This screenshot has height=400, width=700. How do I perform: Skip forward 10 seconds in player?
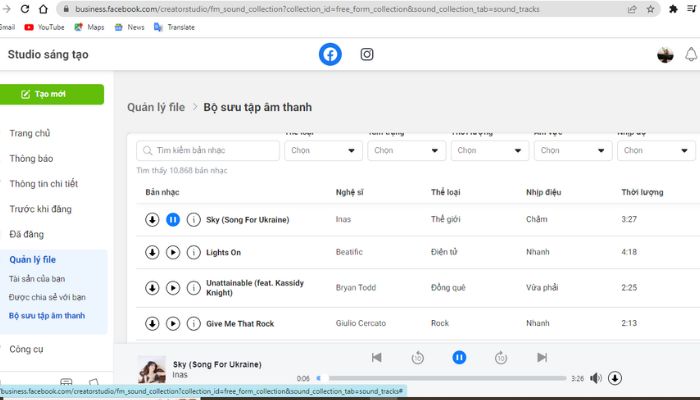tap(501, 358)
